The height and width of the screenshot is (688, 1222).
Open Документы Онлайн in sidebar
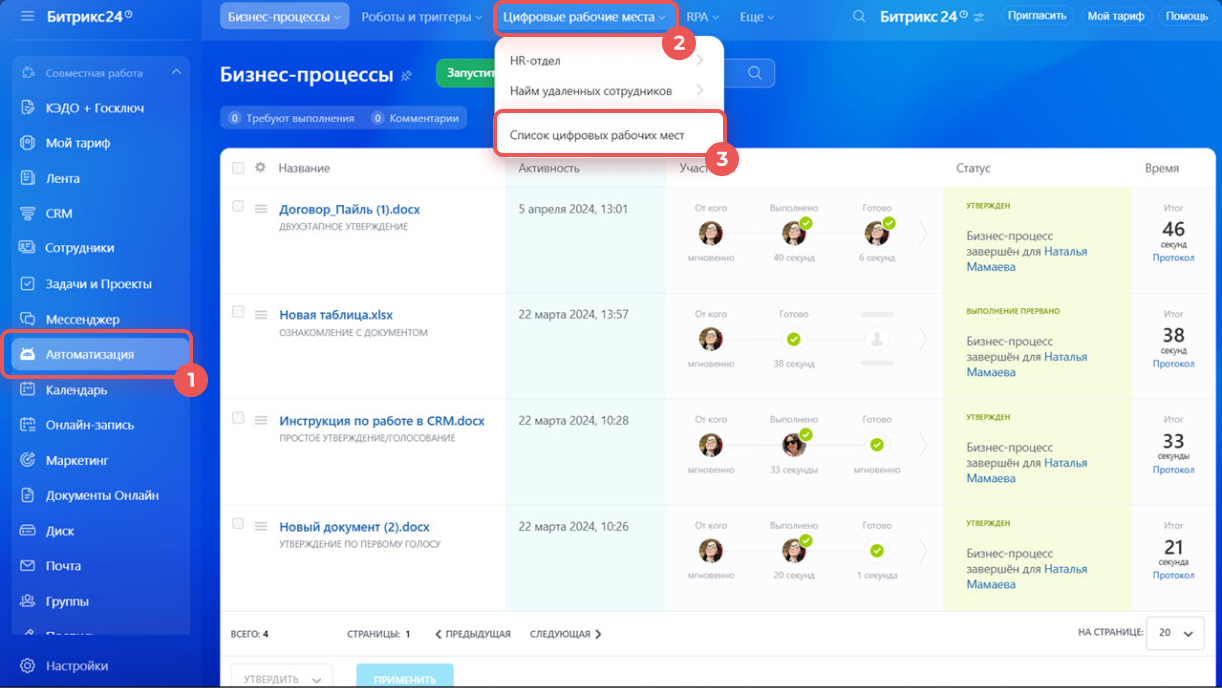[100, 495]
